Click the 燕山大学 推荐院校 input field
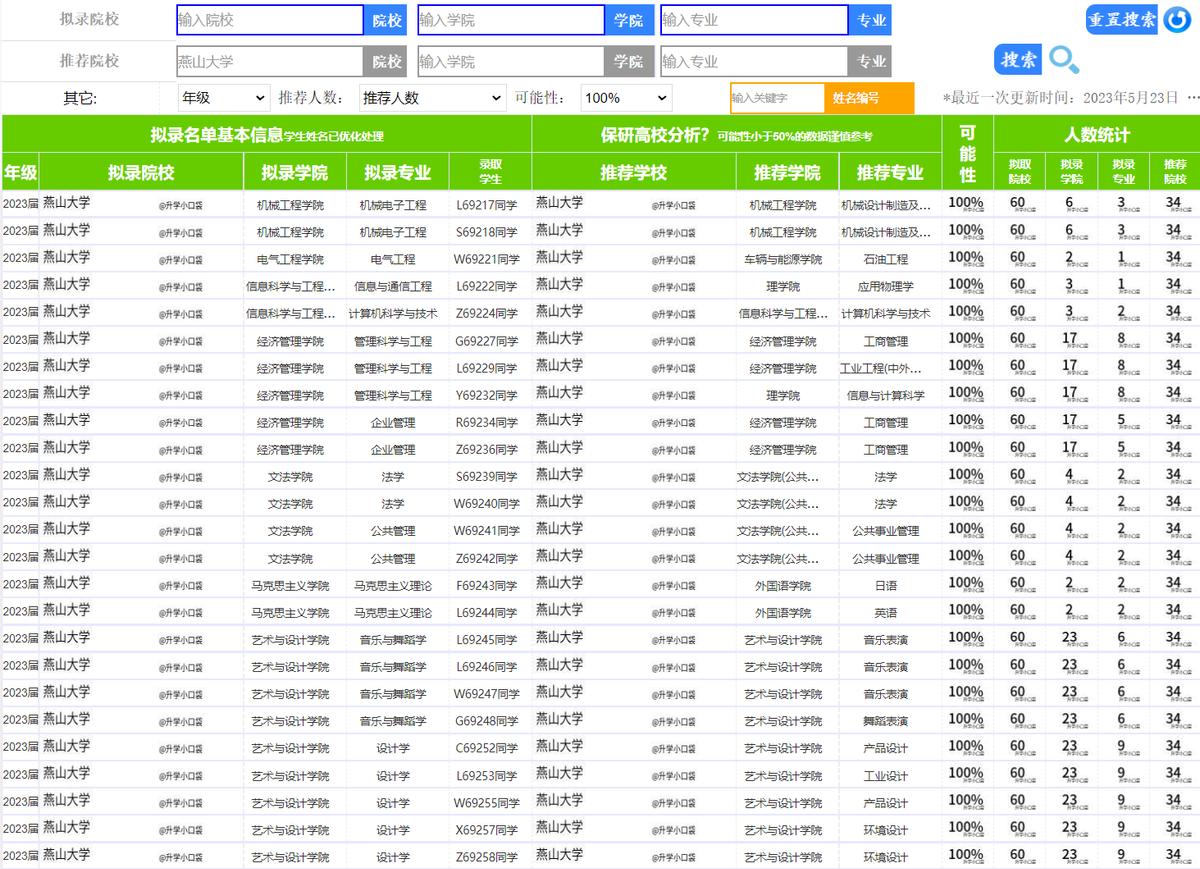1200x869 pixels. [269, 62]
